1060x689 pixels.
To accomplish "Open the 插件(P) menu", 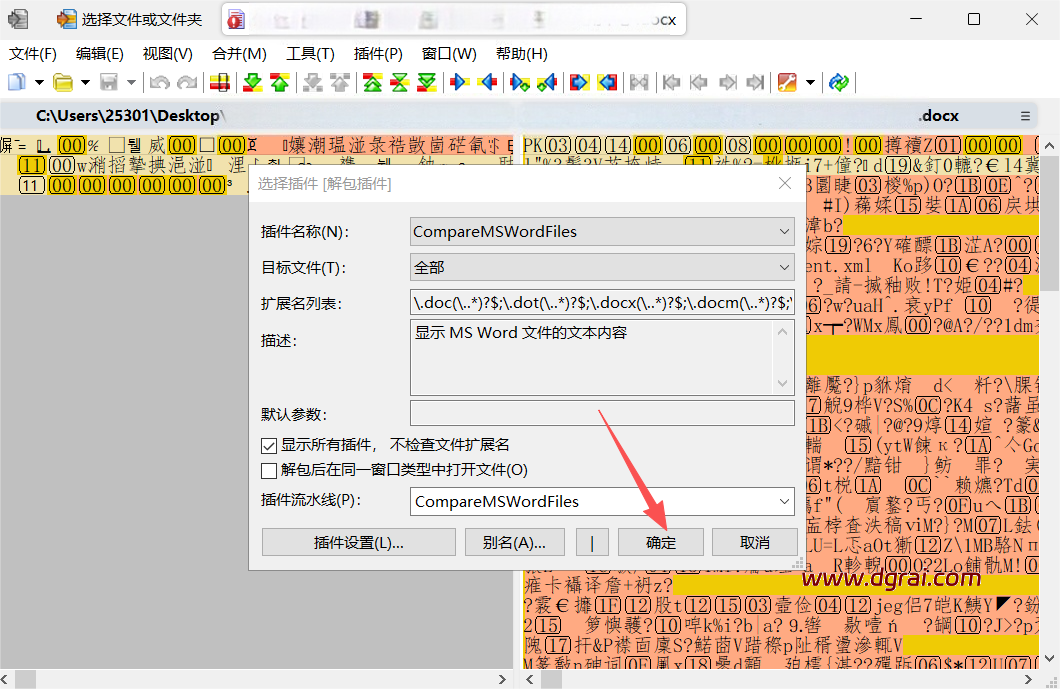I will (x=378, y=54).
